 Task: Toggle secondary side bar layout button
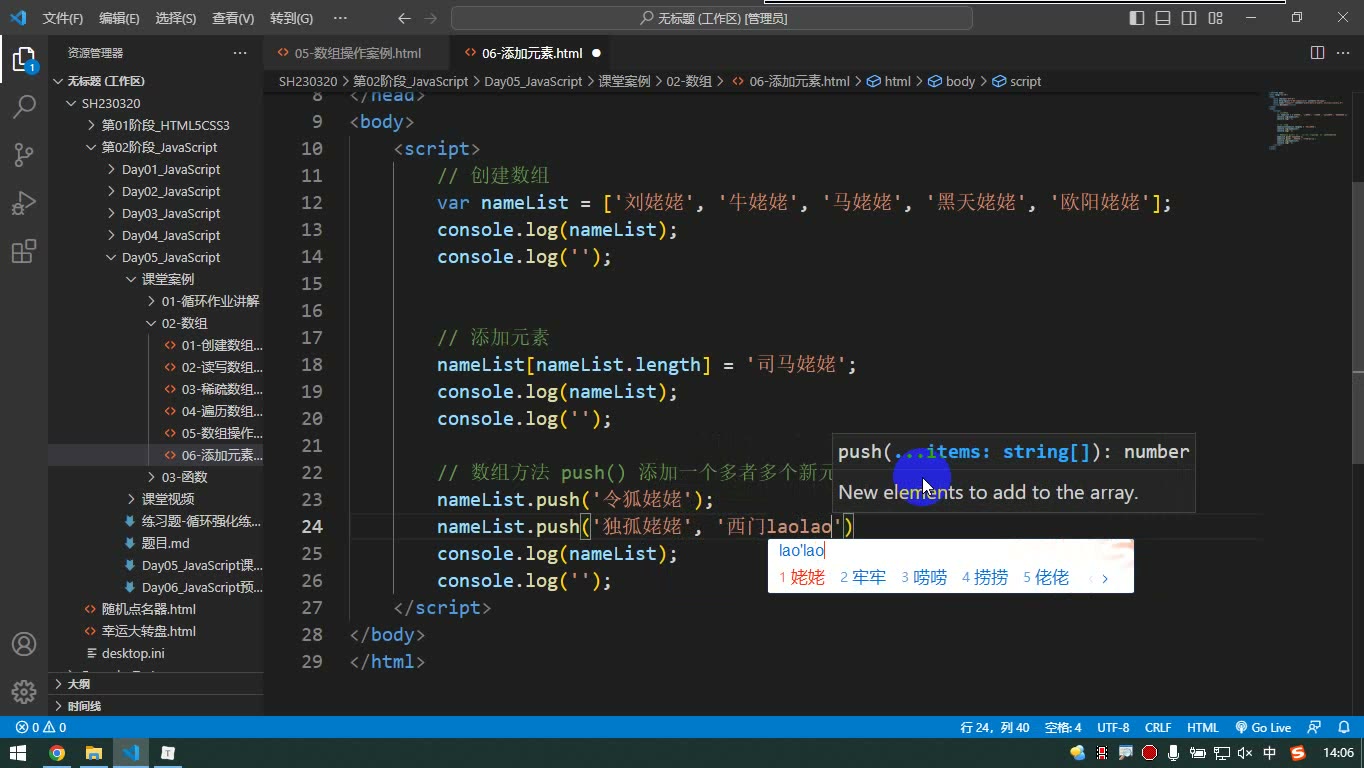tap(1189, 18)
